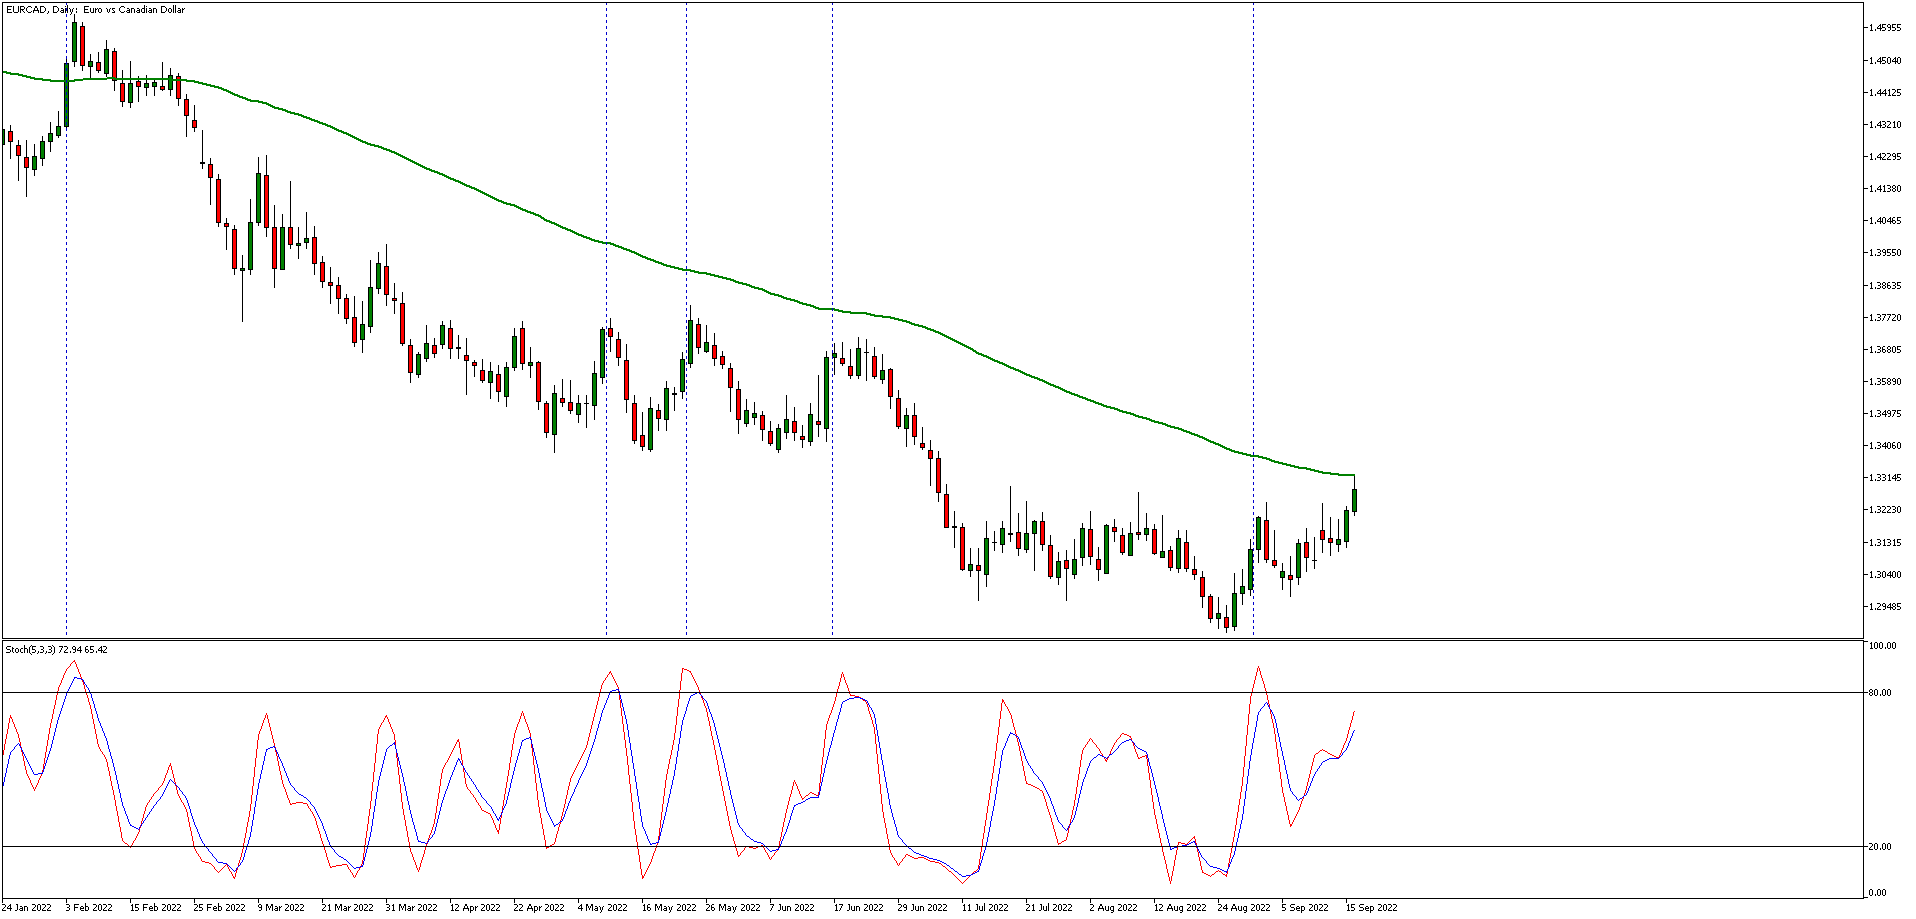Select the blue dashed vertical line at 4 May 2022

click(605, 300)
